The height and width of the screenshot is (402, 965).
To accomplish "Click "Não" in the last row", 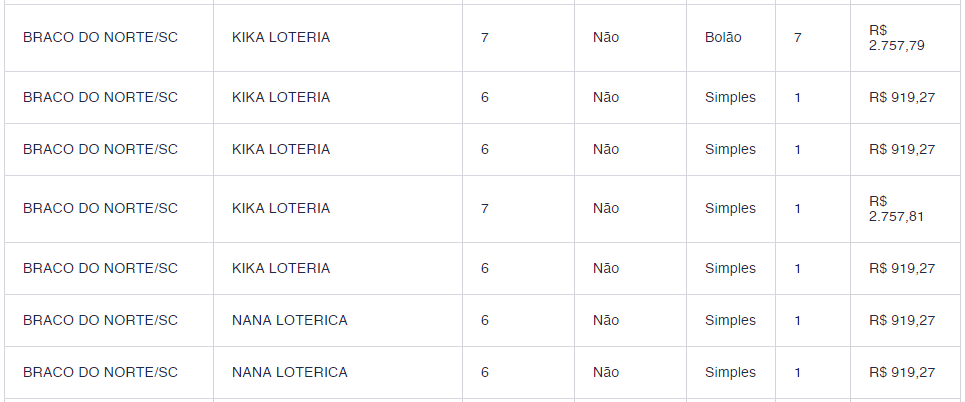I will 606,372.
